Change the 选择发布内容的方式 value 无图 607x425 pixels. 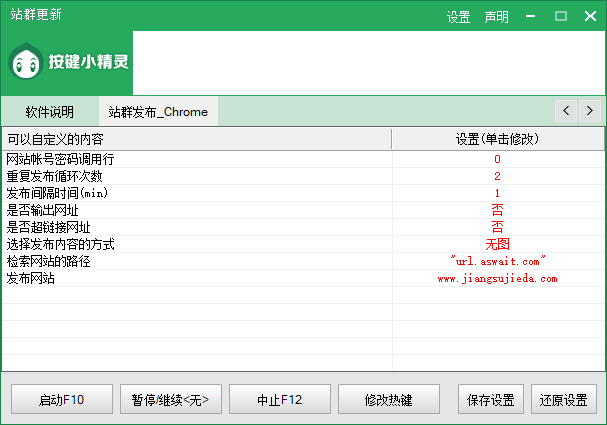point(497,244)
